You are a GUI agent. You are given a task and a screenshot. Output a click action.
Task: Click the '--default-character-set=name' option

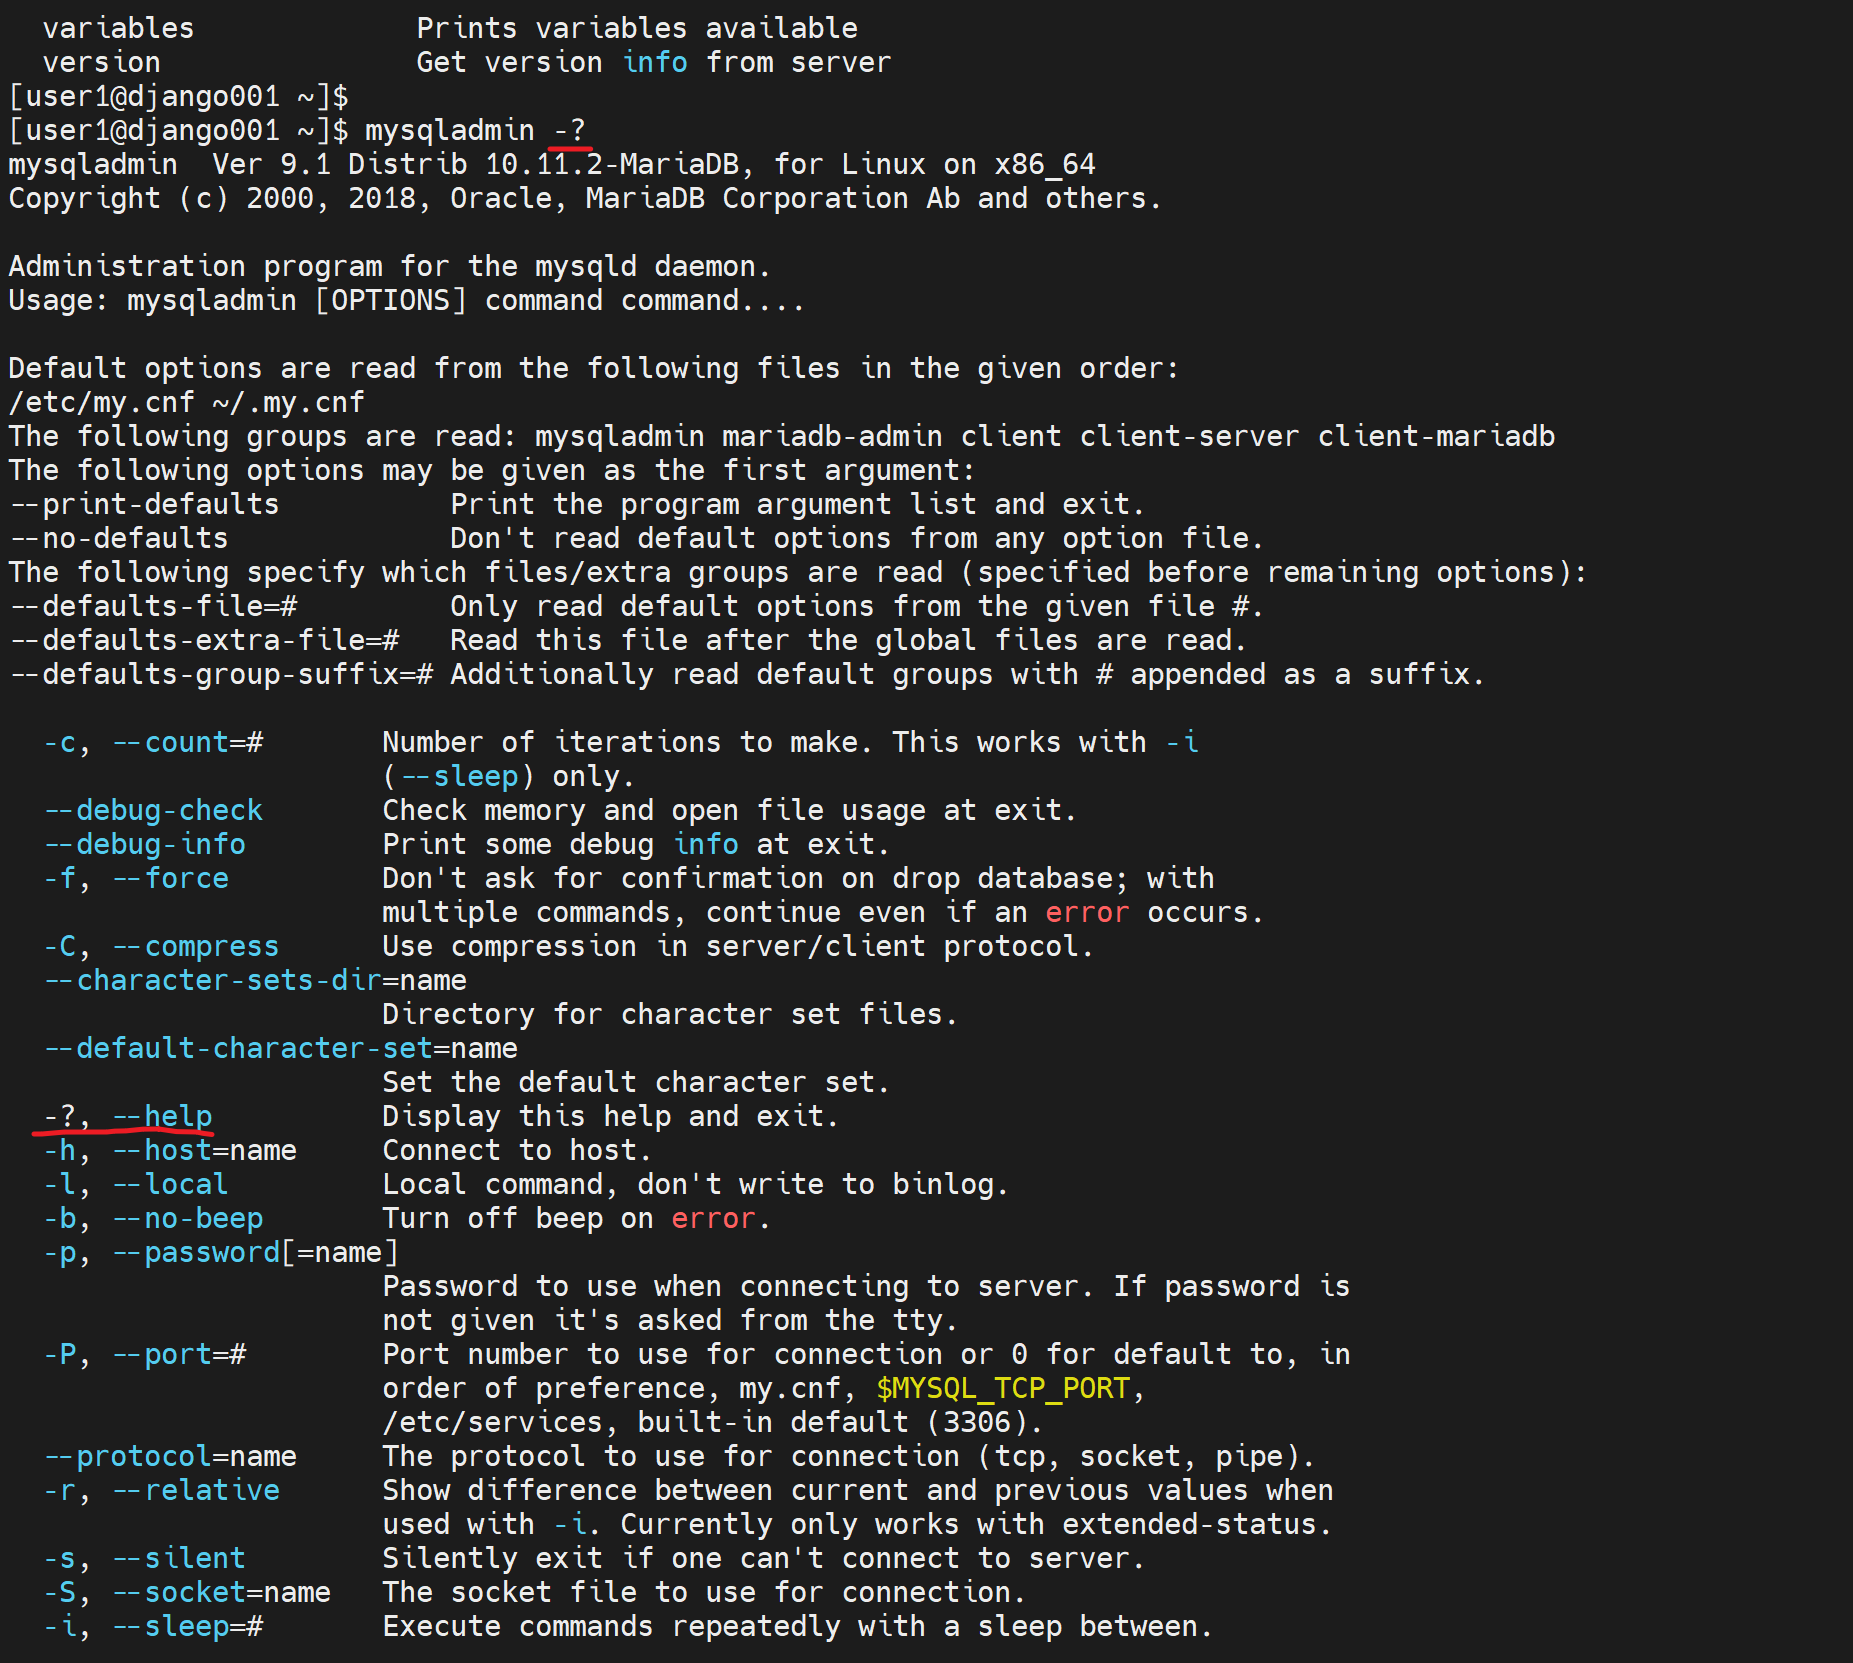click(281, 1048)
